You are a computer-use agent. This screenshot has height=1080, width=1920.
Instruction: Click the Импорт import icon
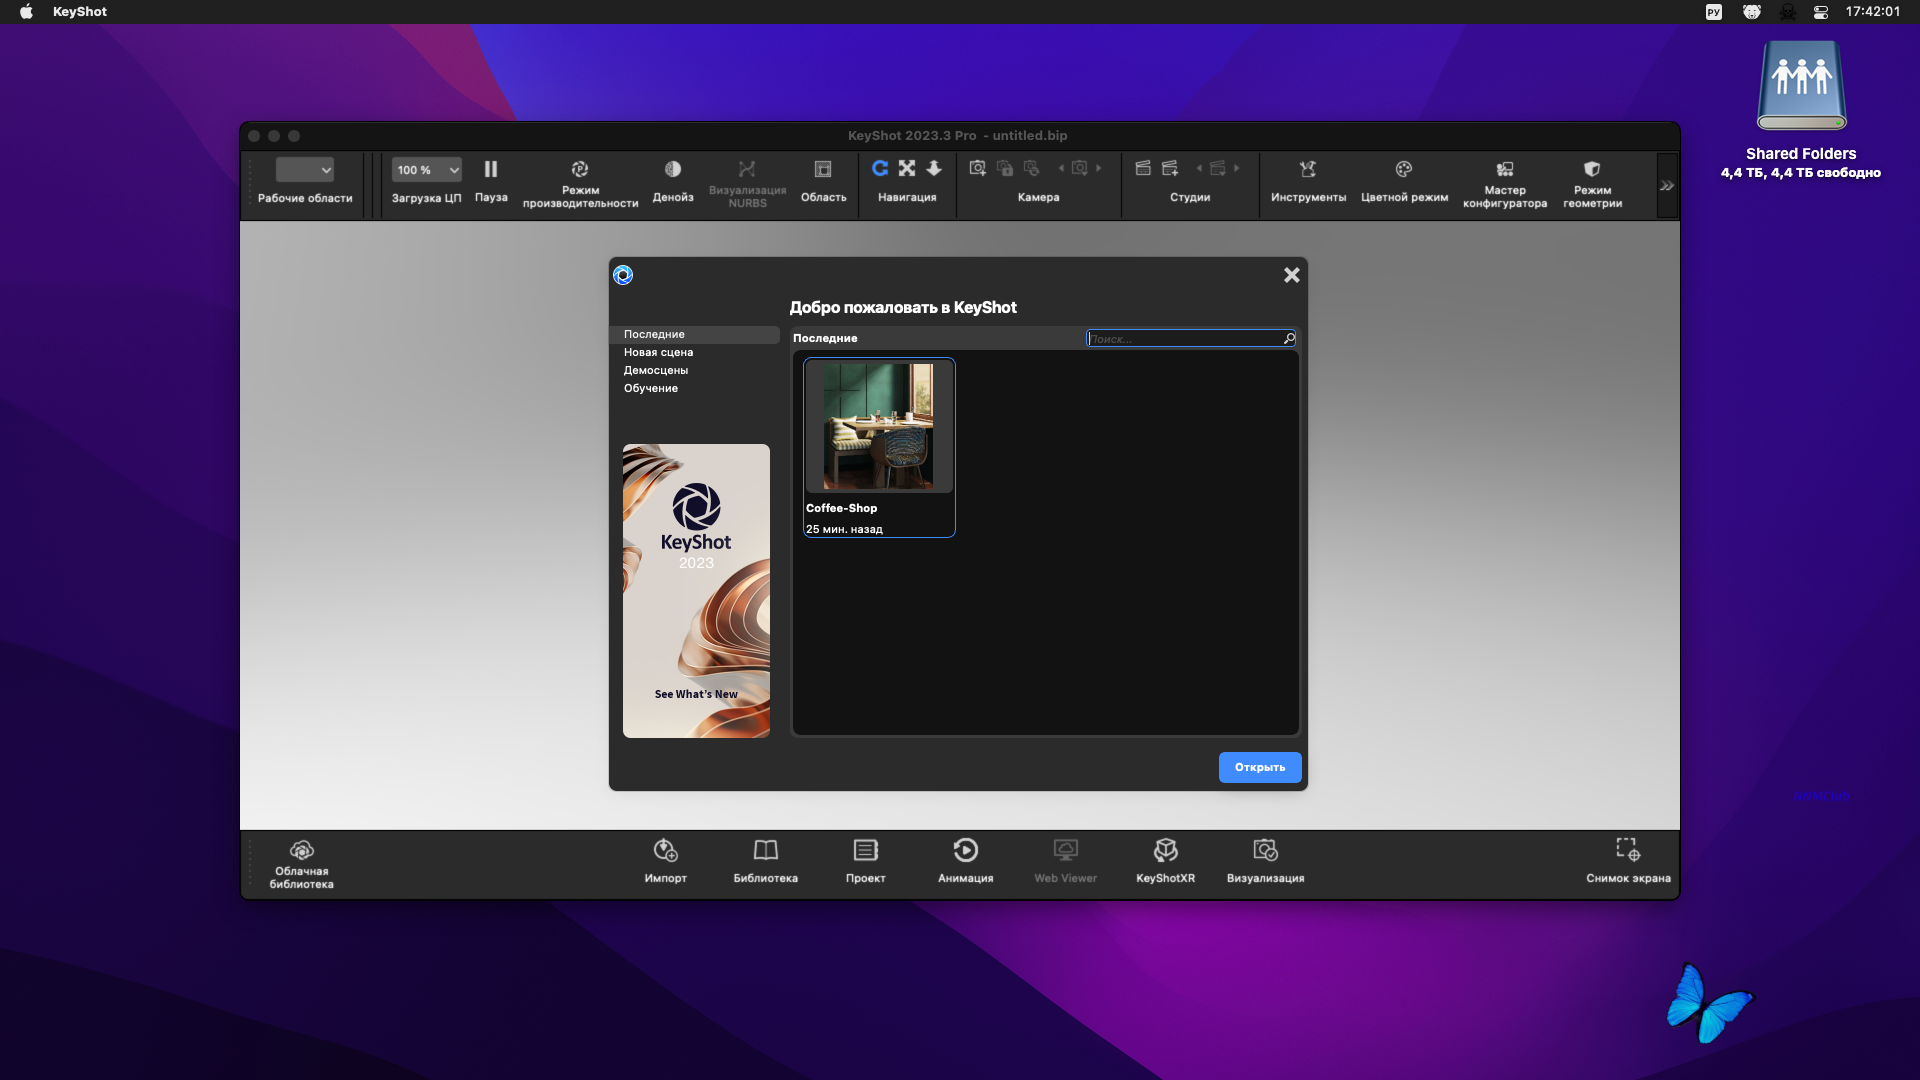tap(666, 850)
